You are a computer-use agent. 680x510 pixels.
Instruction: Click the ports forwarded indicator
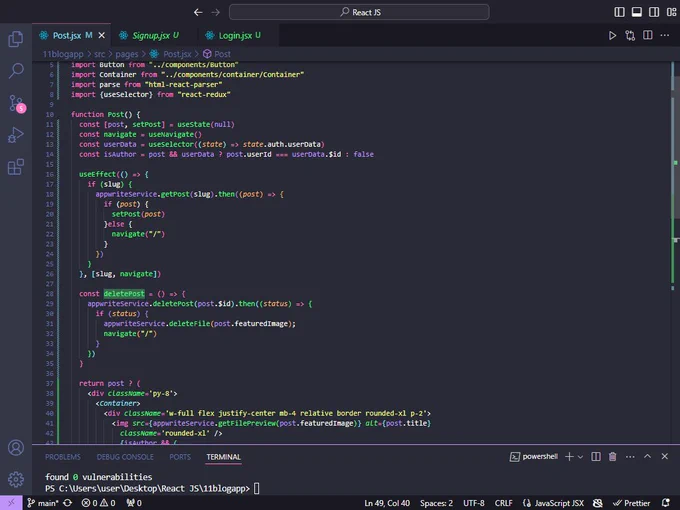pos(134,503)
